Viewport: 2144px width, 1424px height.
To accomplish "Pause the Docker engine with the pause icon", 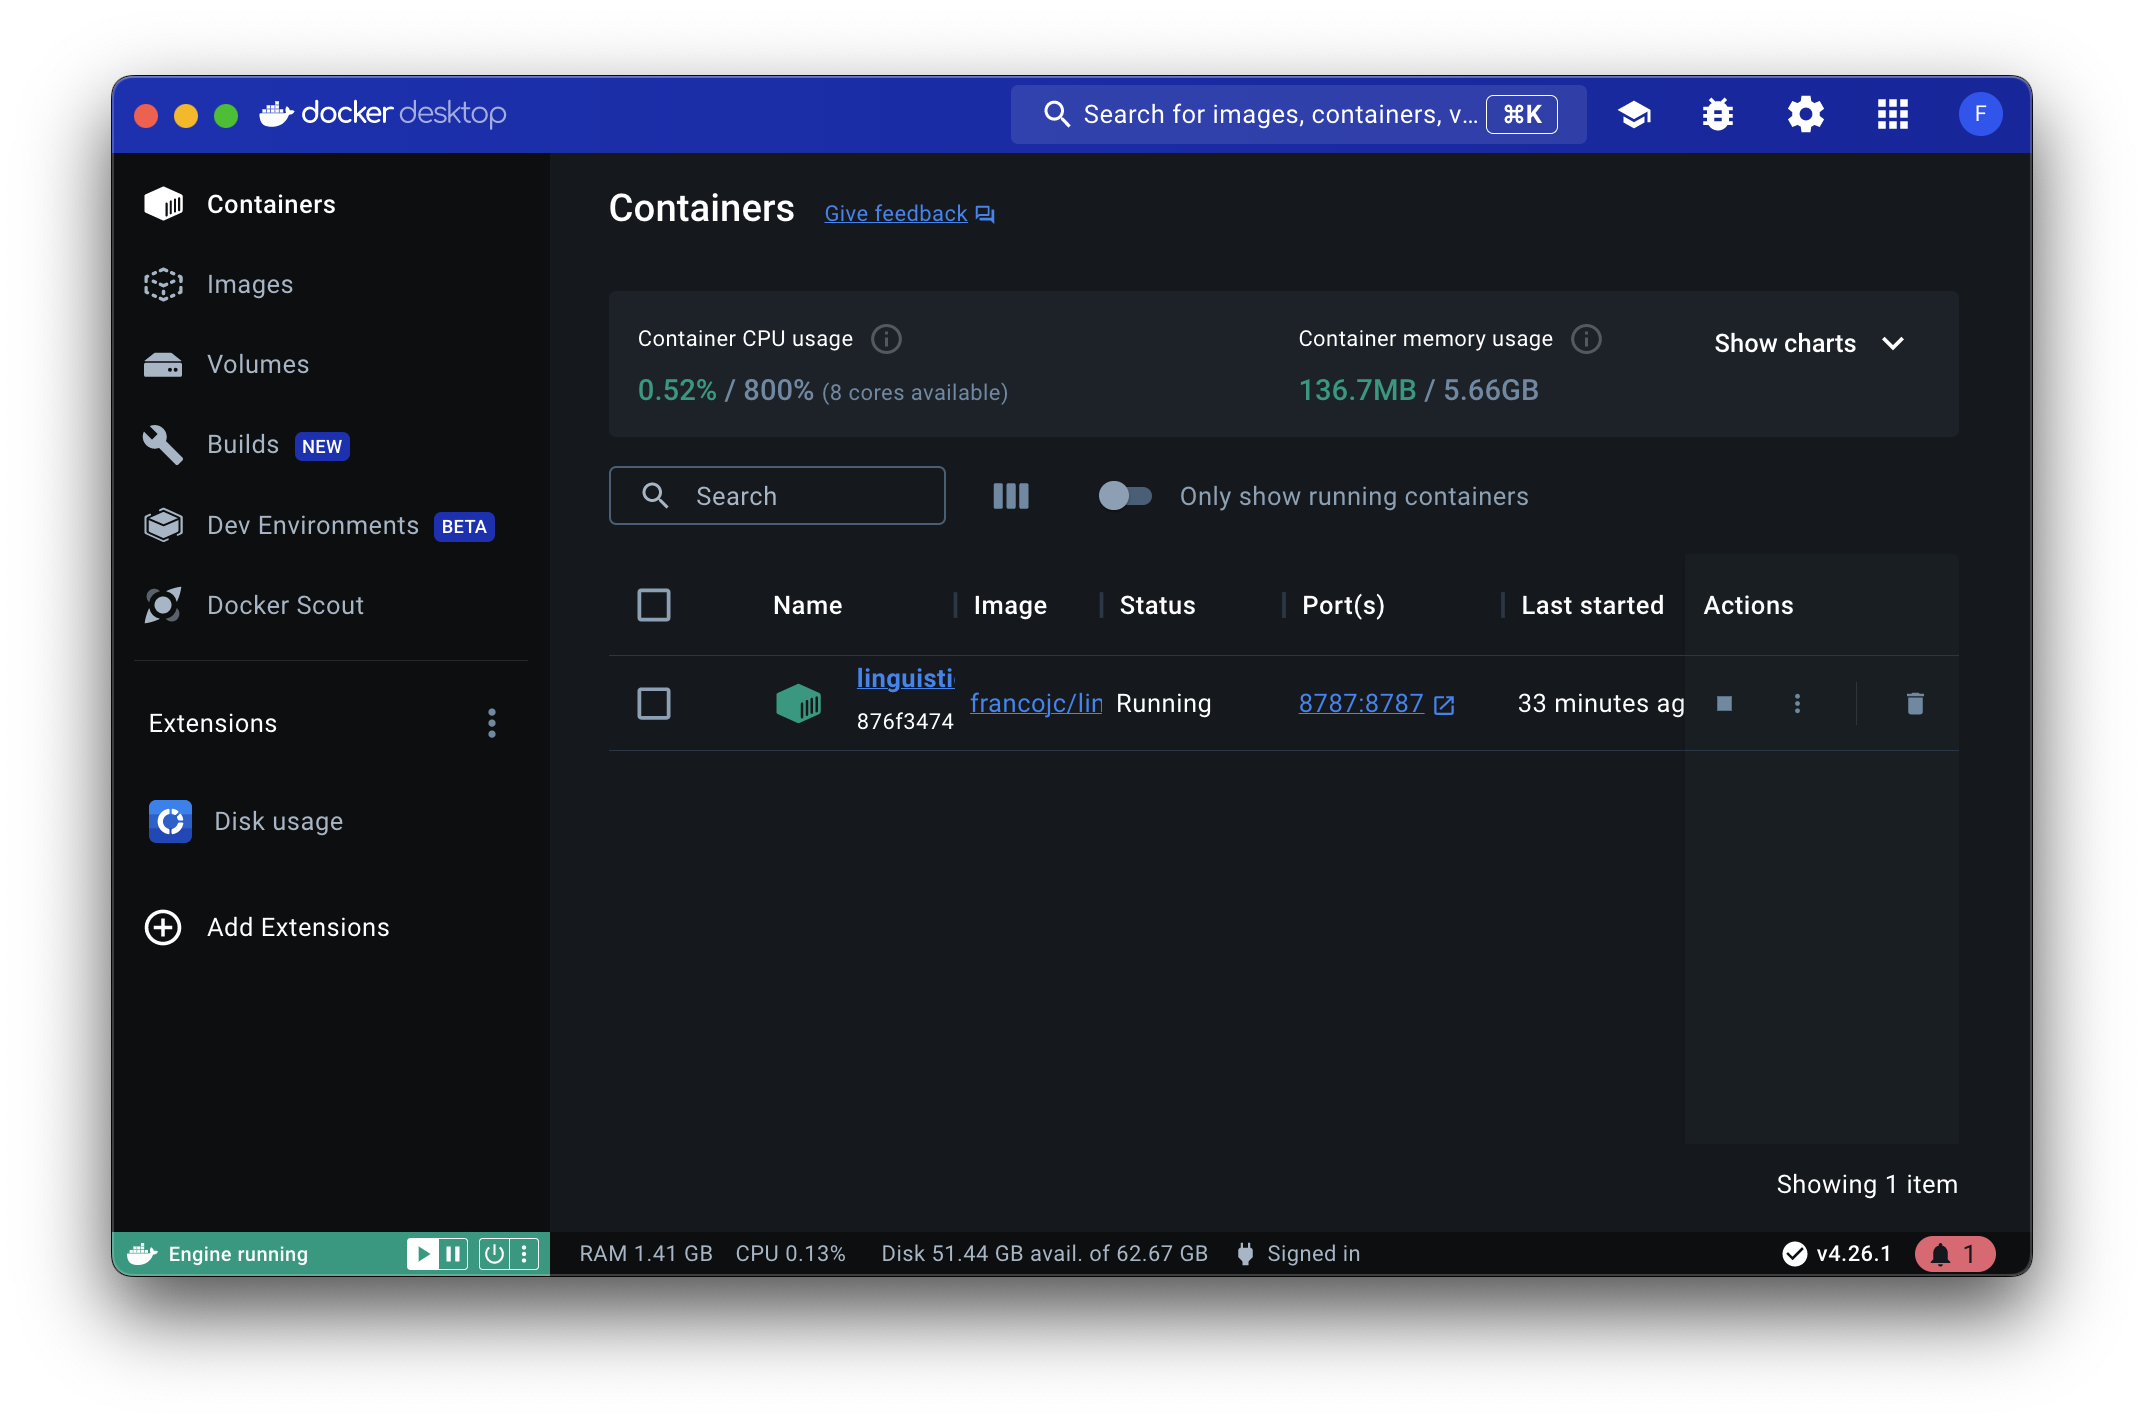I will (x=453, y=1254).
